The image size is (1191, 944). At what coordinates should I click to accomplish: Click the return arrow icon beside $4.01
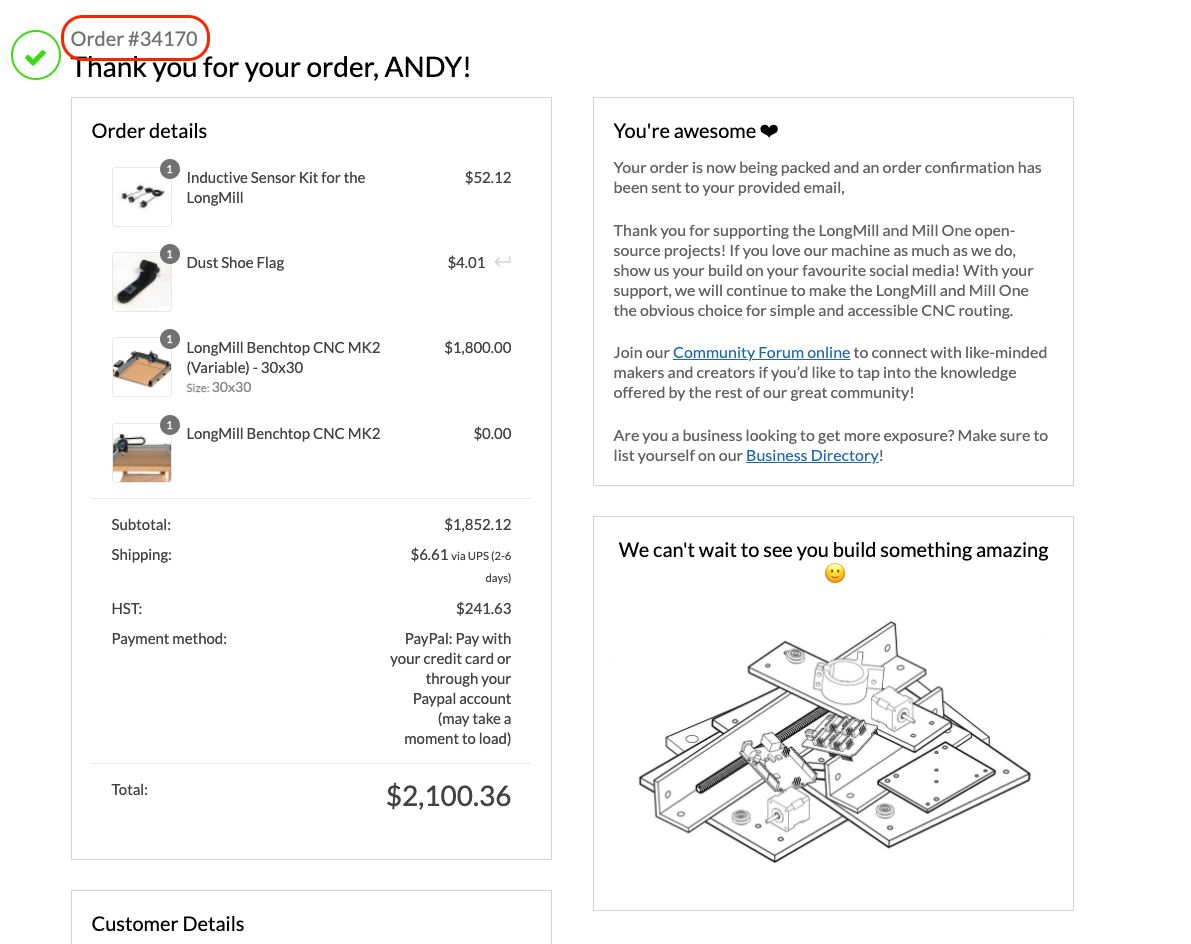tap(503, 262)
